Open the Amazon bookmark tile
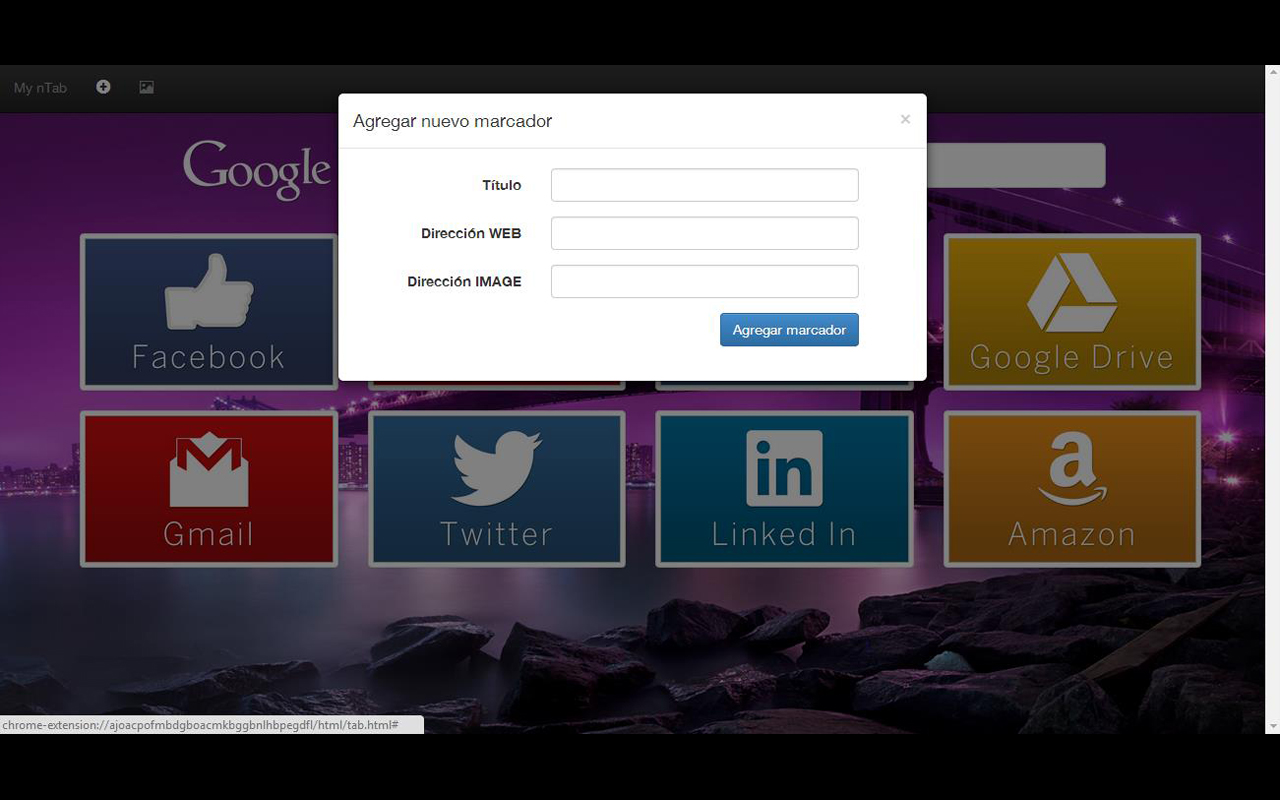This screenshot has width=1280, height=800. click(1072, 489)
